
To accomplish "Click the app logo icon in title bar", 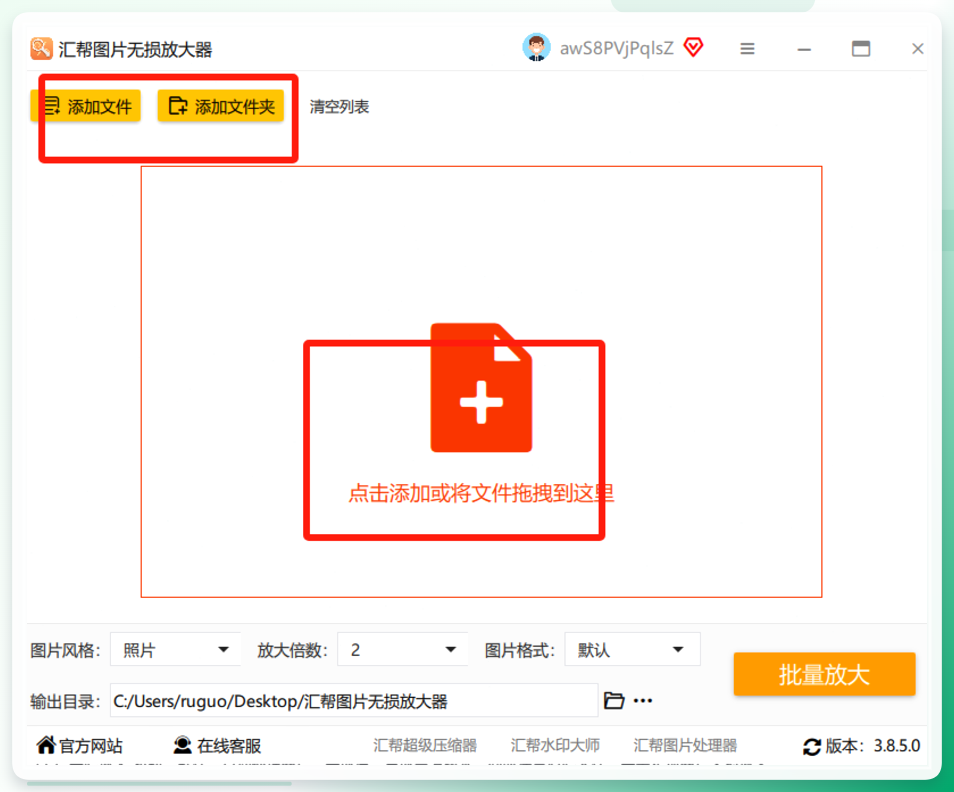I will click(41, 49).
